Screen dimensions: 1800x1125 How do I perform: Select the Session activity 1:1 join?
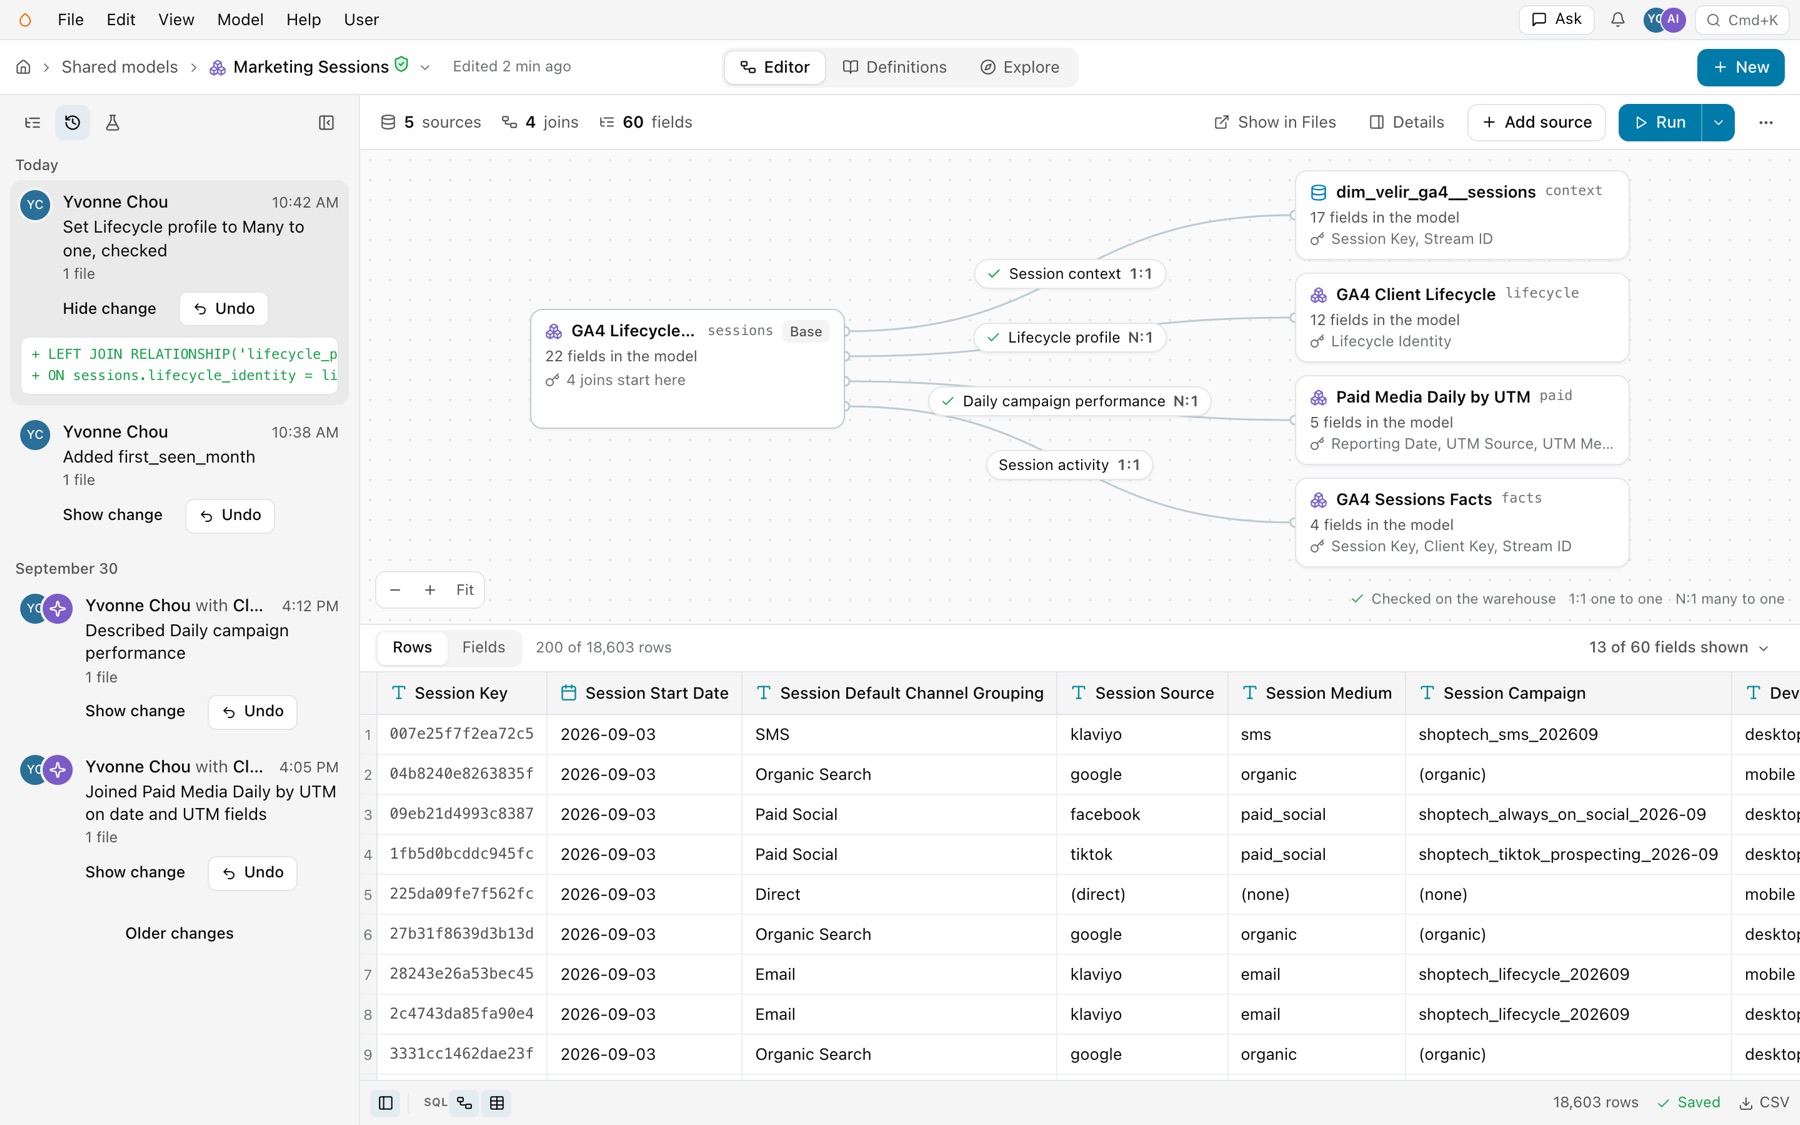point(1069,465)
